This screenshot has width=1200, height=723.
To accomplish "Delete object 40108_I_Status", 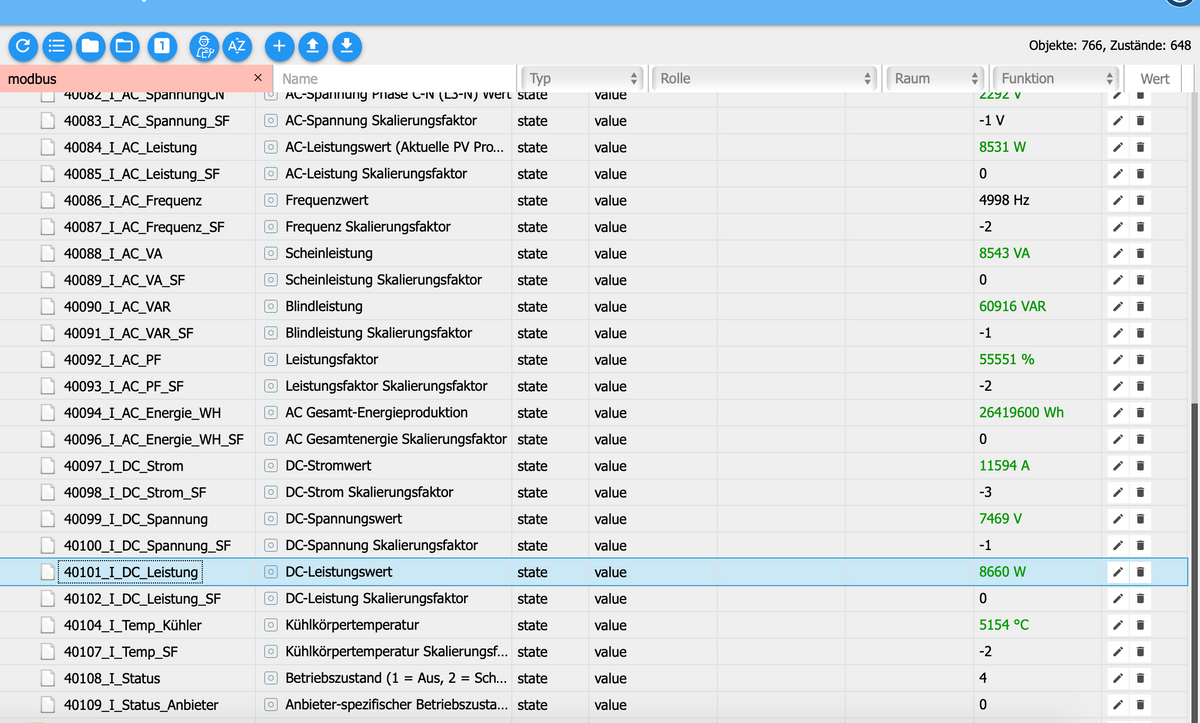I will [x=1140, y=678].
